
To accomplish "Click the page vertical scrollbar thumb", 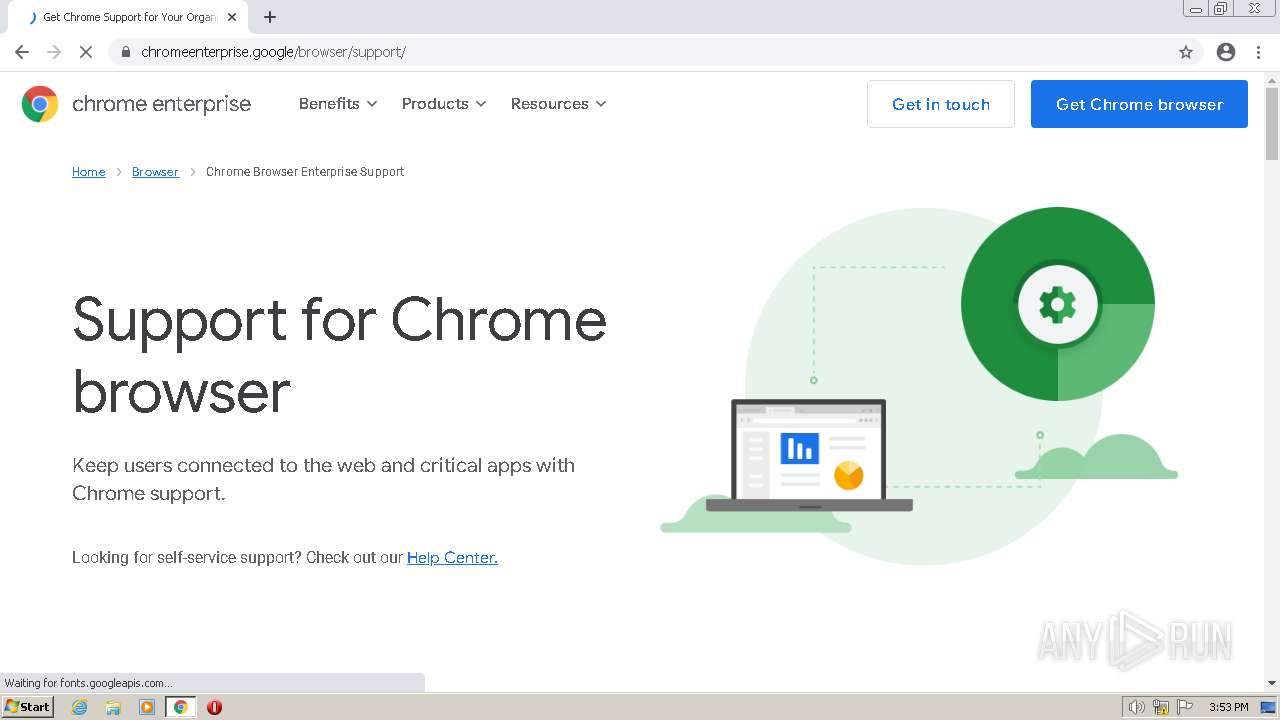I will [x=1272, y=124].
